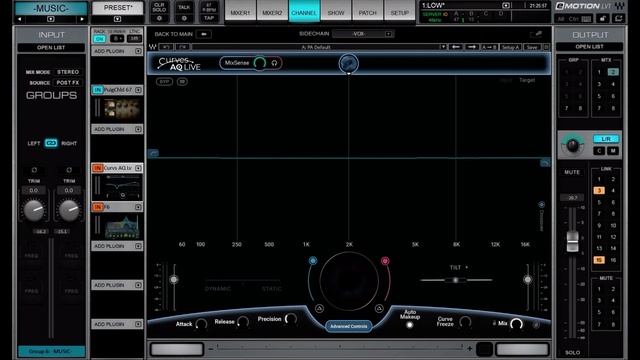Click the Waves W logo in plugin toolbar
This screenshot has height=360, width=640.
pos(153,47)
